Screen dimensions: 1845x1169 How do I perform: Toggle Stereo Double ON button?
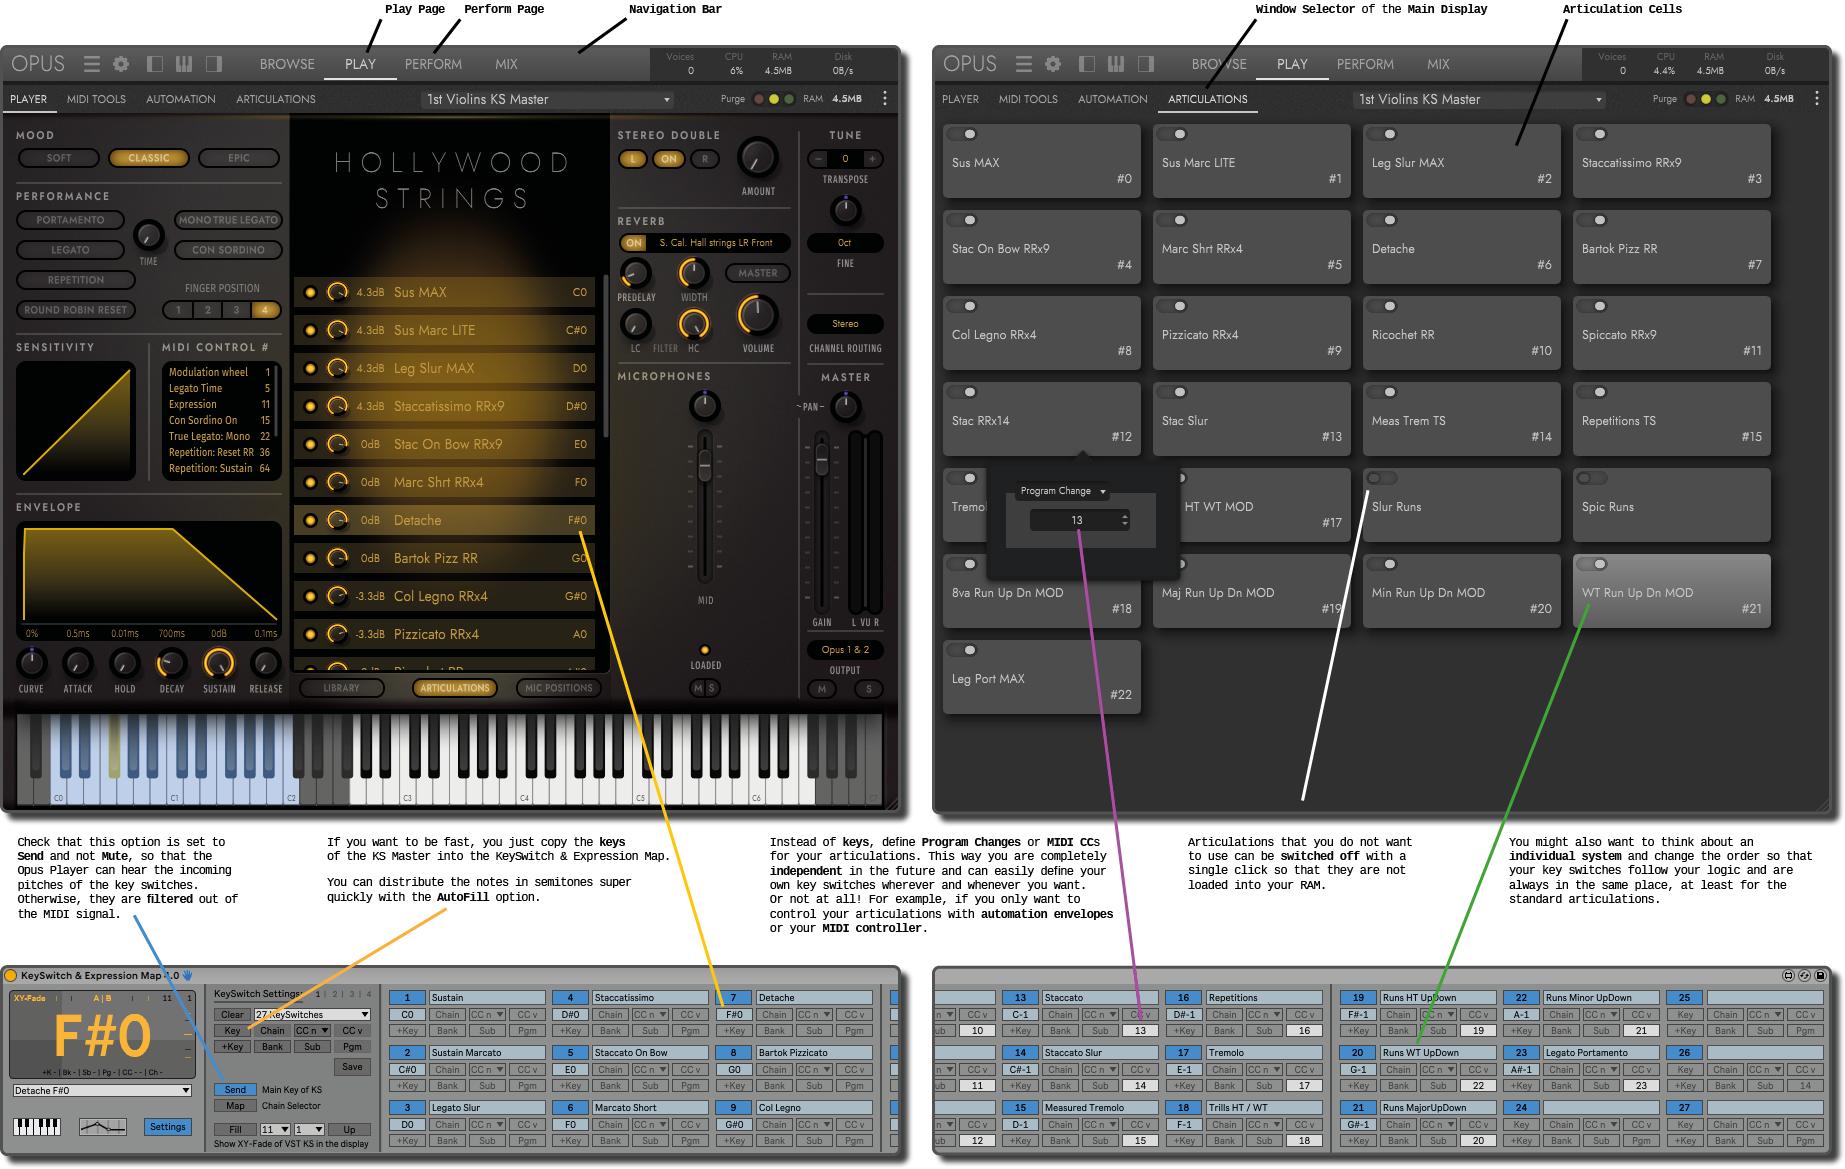pos(669,159)
